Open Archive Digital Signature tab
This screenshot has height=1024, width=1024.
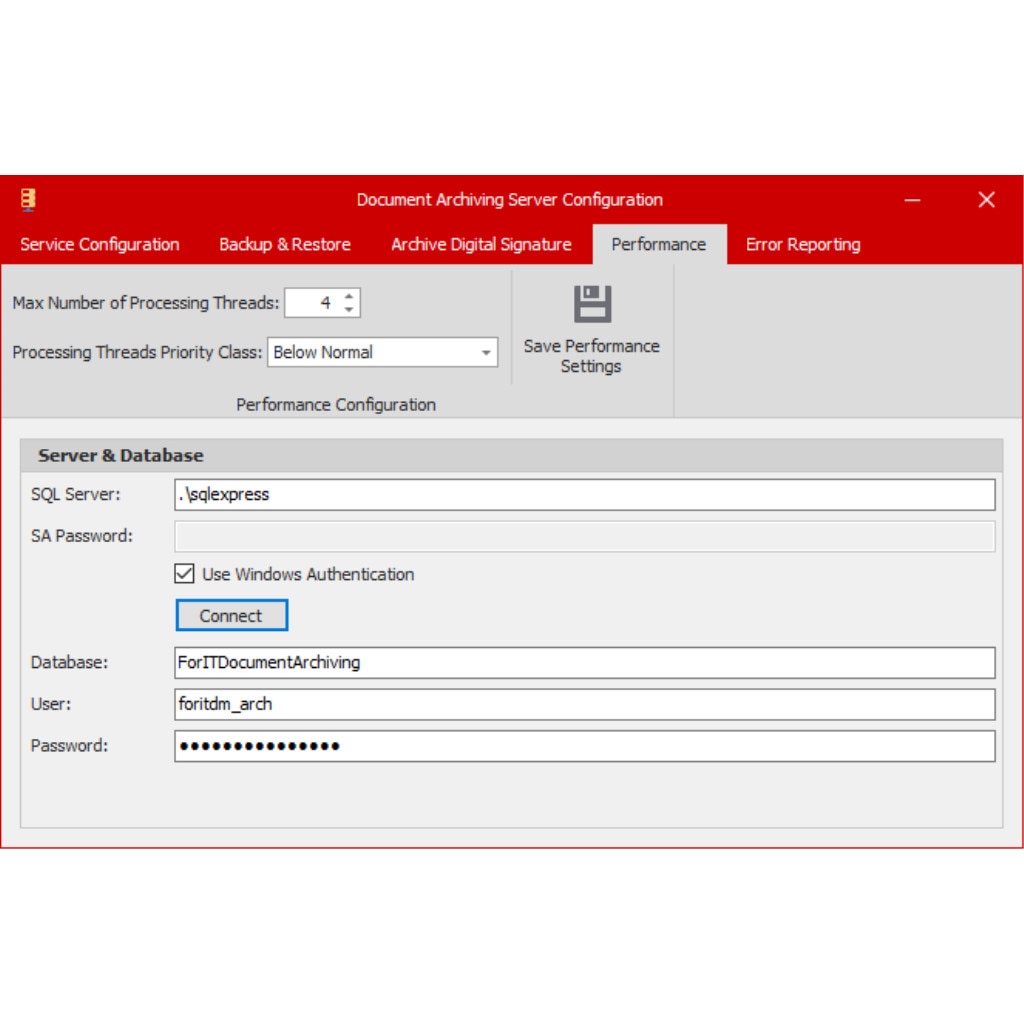pos(481,244)
